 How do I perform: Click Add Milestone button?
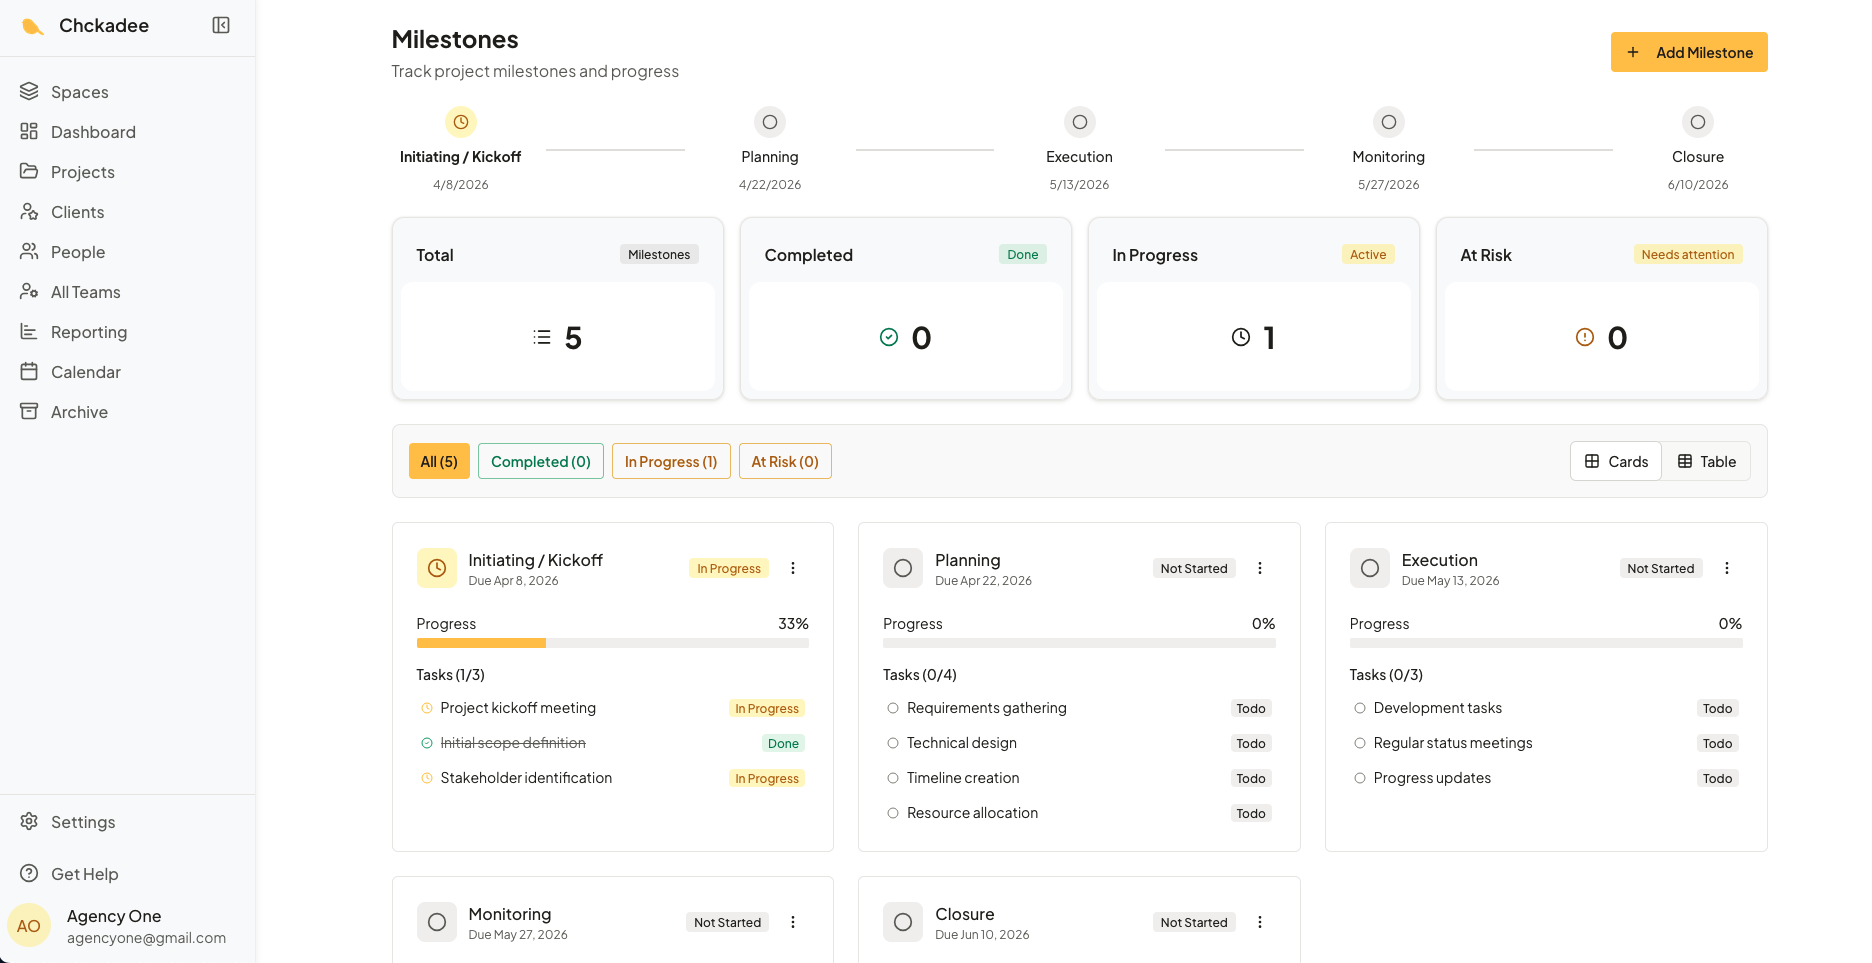pyautogui.click(x=1689, y=52)
